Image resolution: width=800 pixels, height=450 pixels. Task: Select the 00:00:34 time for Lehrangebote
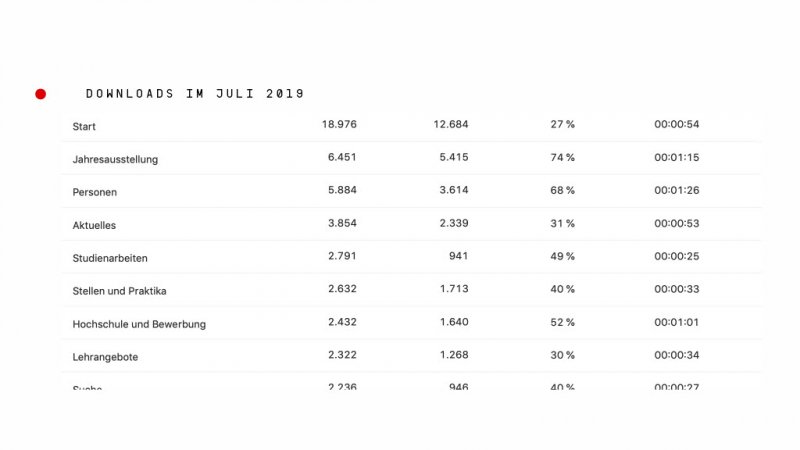[x=676, y=355]
